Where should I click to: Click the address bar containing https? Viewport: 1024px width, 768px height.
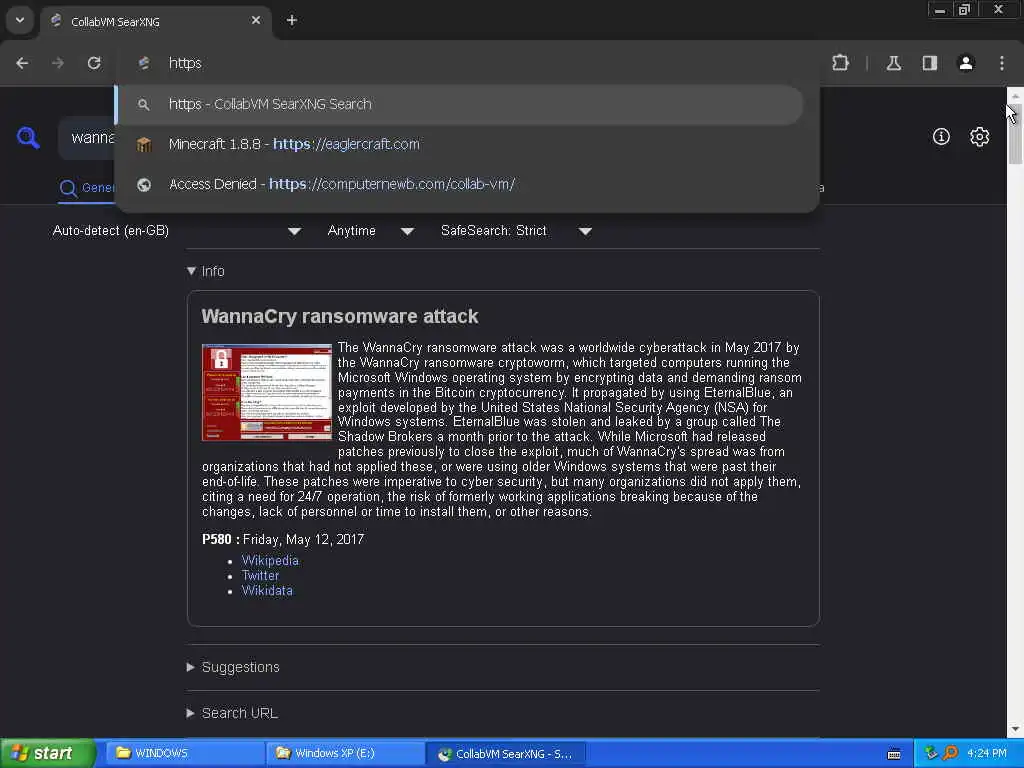tap(469, 63)
